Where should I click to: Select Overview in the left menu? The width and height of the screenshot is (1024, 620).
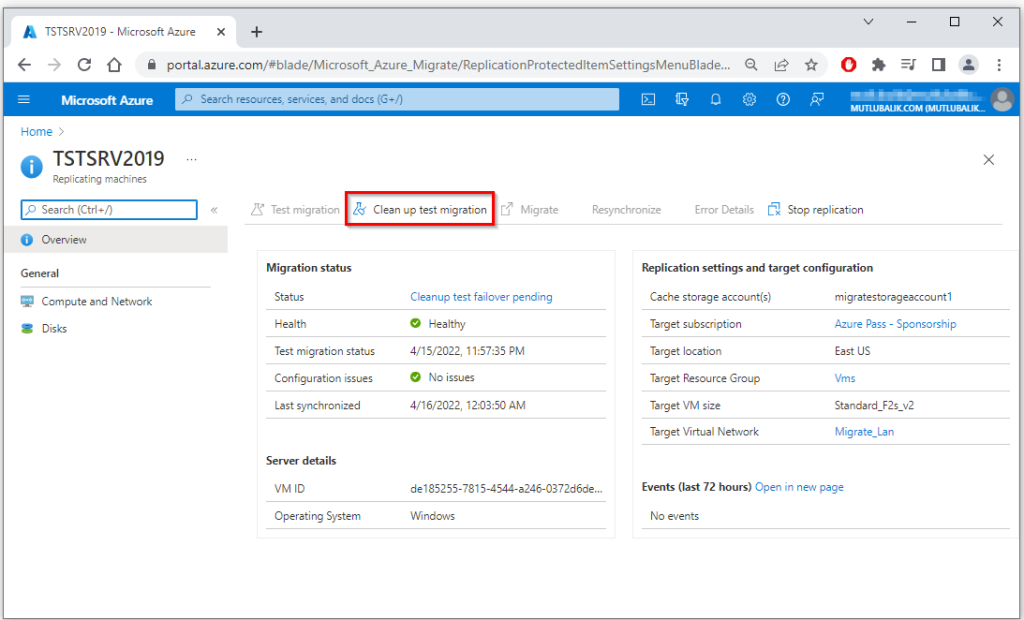tap(116, 240)
